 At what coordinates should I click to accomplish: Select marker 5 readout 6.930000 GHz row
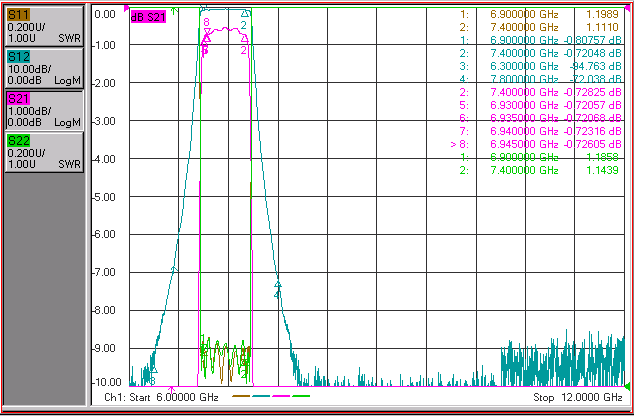coord(540,105)
